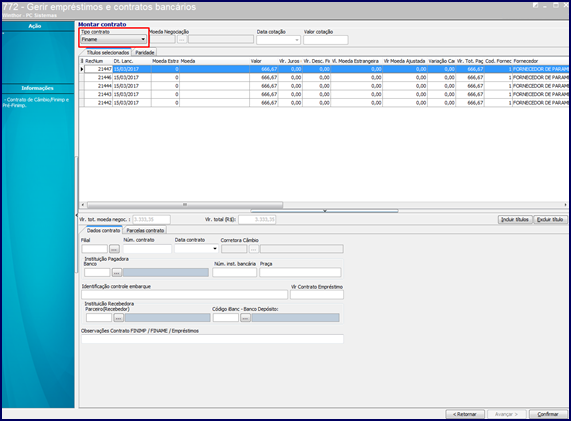Click Confirmar button

click(x=548, y=414)
